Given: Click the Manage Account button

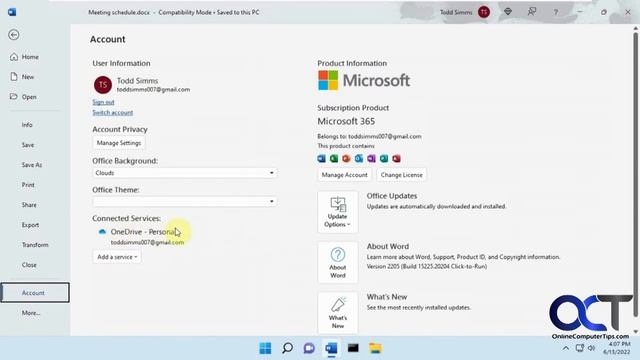Looking at the screenshot, I should [x=344, y=175].
